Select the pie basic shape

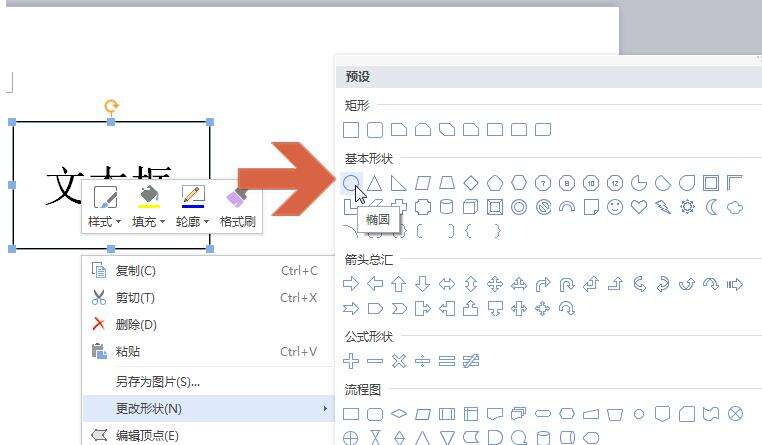[x=639, y=183]
